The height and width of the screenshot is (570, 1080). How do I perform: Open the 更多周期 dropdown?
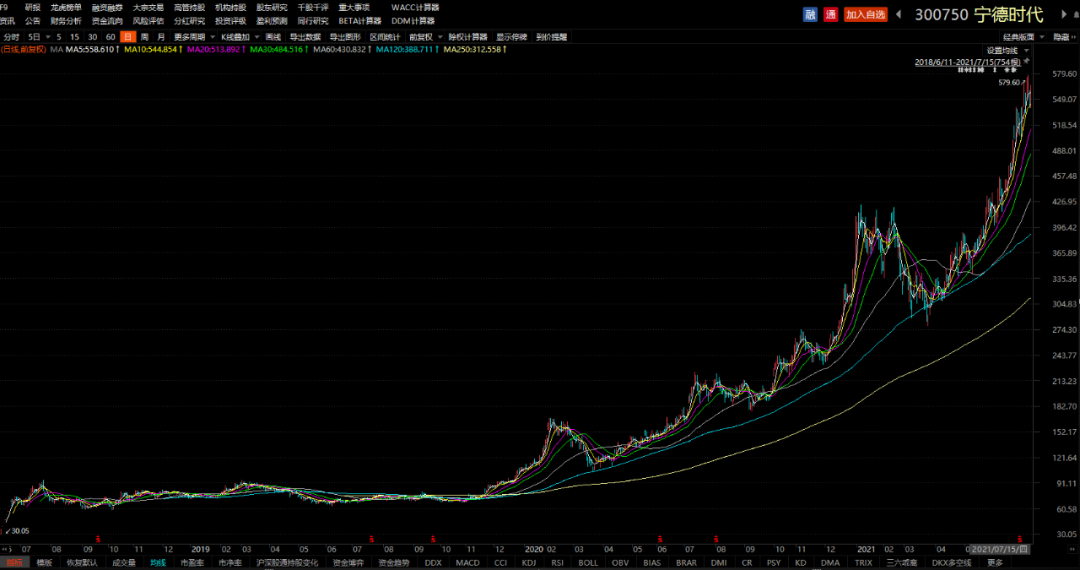[193, 36]
